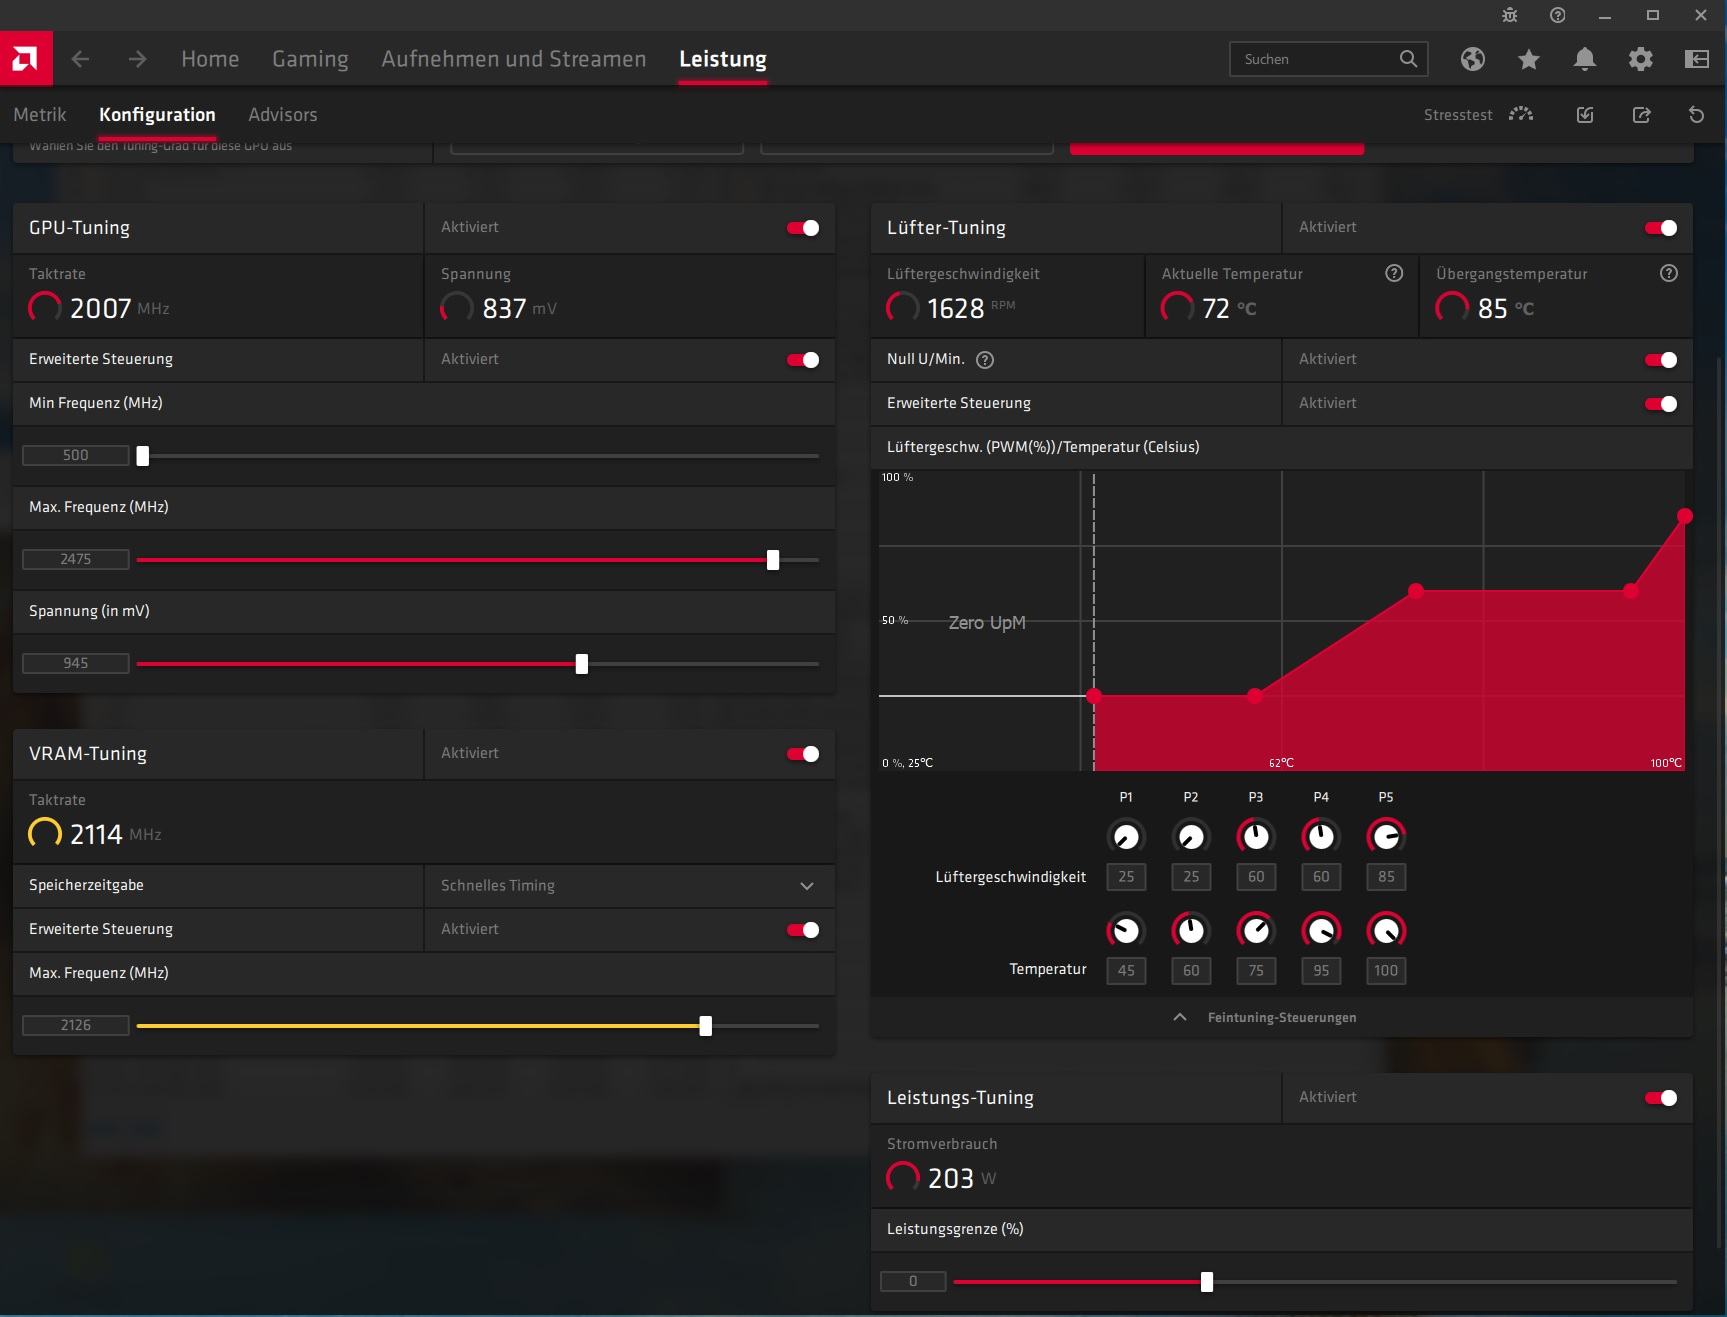Edit the P5 temperature 100 field

pyautogui.click(x=1386, y=970)
